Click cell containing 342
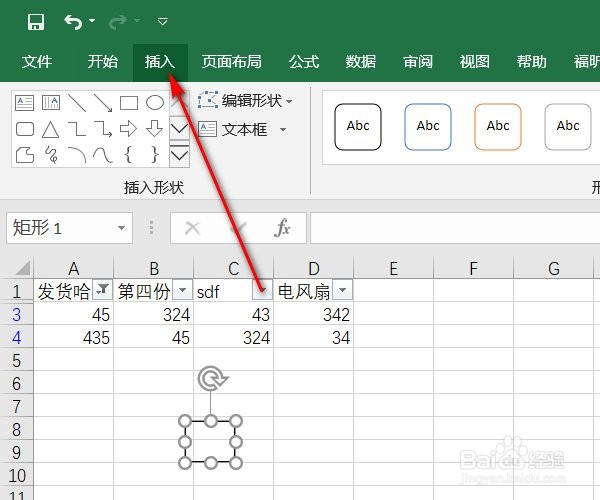This screenshot has height=500, width=600. [313, 314]
